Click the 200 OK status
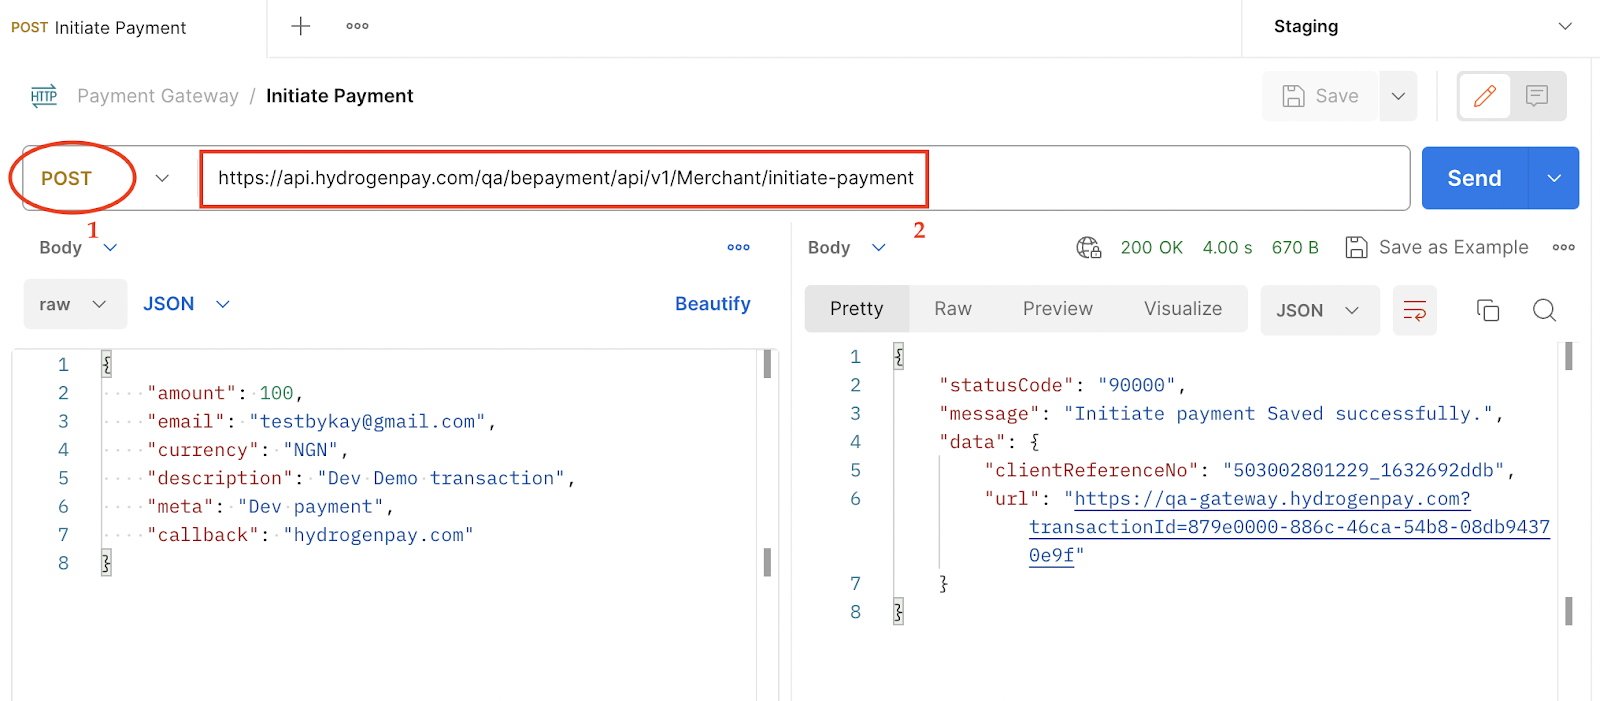The width and height of the screenshot is (1600, 701). [1151, 247]
